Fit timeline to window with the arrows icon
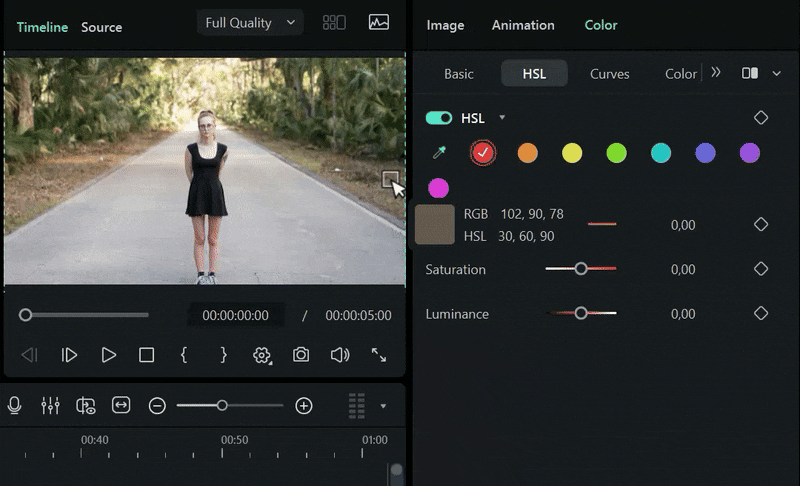Screen dimensions: 800x486 [x=121, y=405]
